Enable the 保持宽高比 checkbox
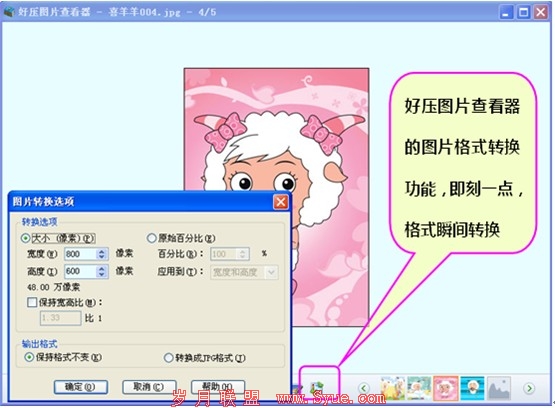 (32, 302)
